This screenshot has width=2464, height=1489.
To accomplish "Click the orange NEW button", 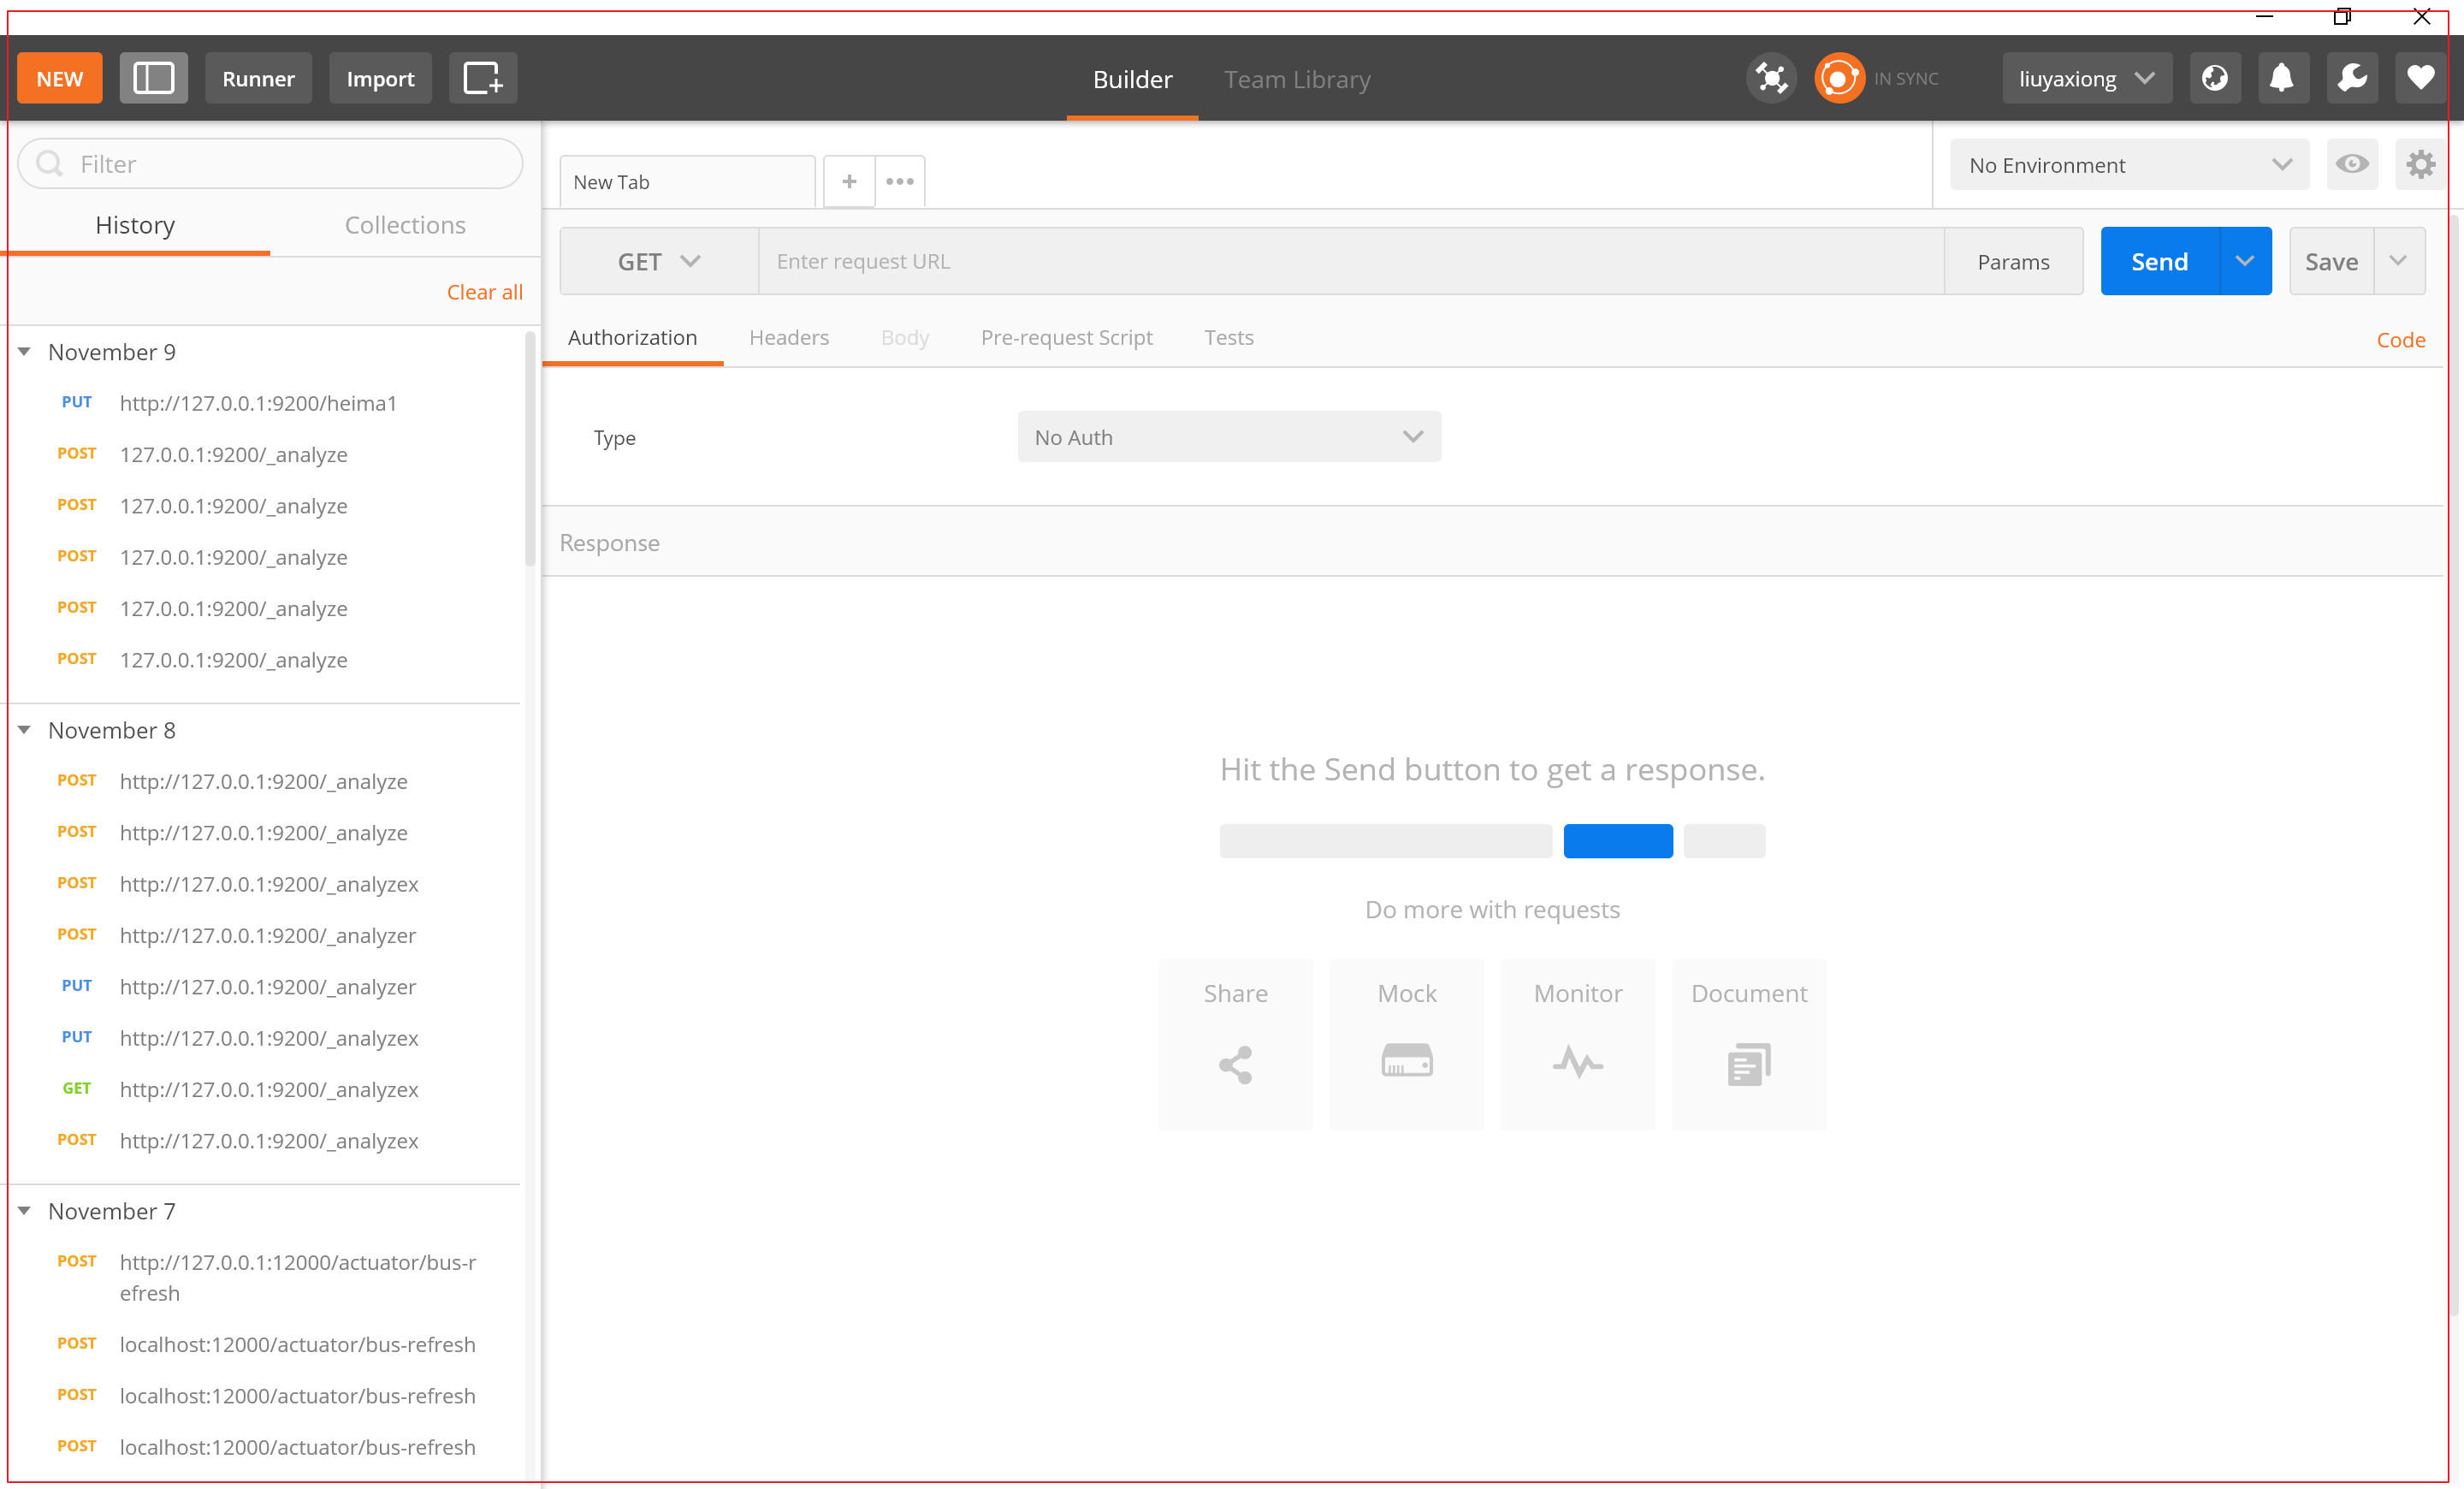I will point(60,78).
